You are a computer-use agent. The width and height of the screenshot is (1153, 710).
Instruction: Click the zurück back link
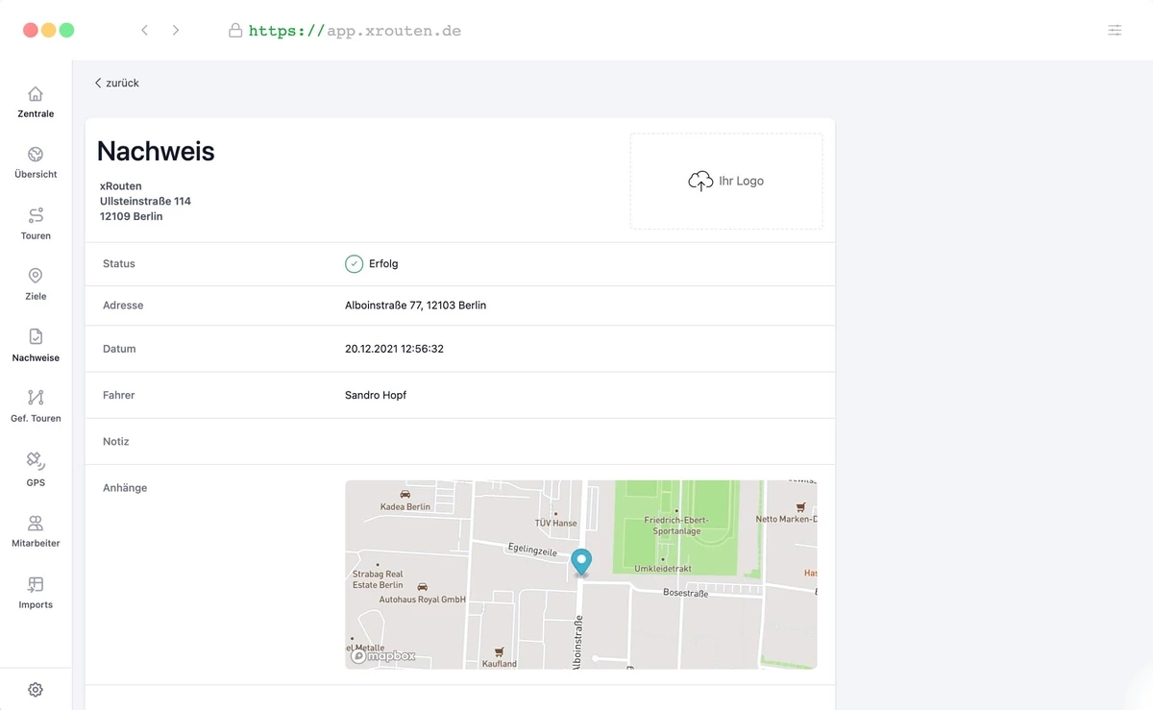[x=117, y=83]
